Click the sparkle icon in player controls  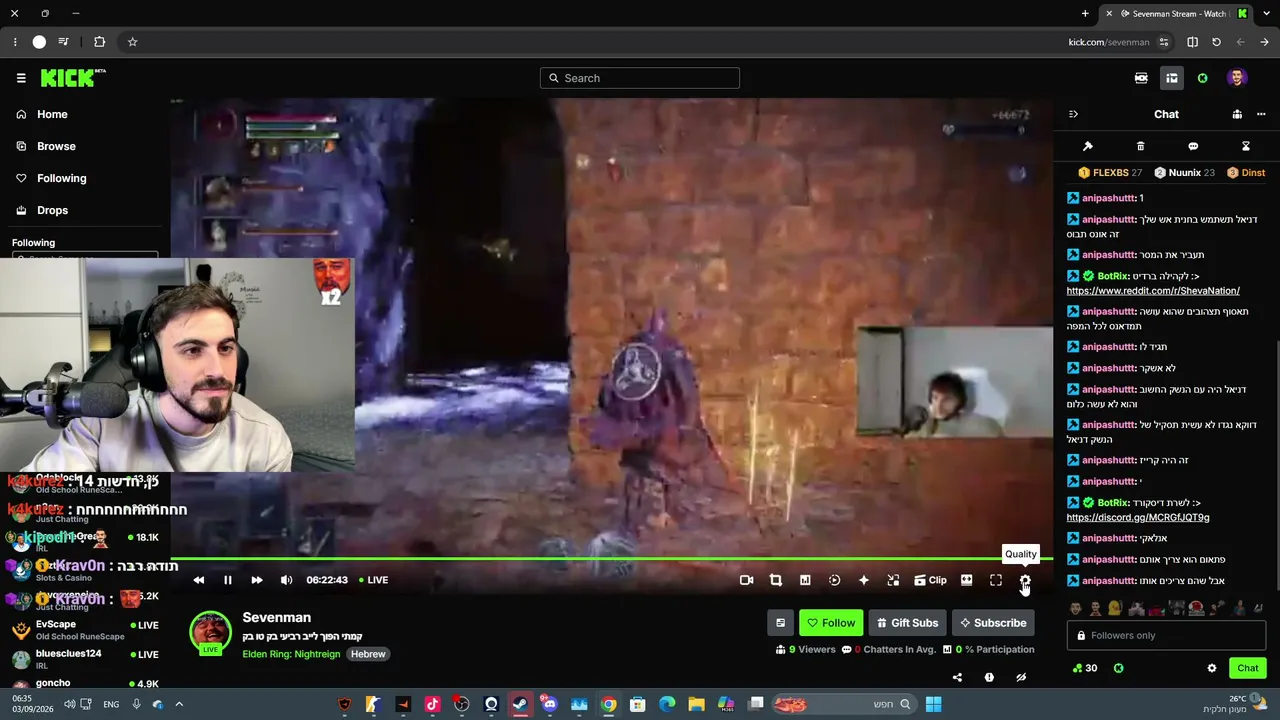coord(864,580)
